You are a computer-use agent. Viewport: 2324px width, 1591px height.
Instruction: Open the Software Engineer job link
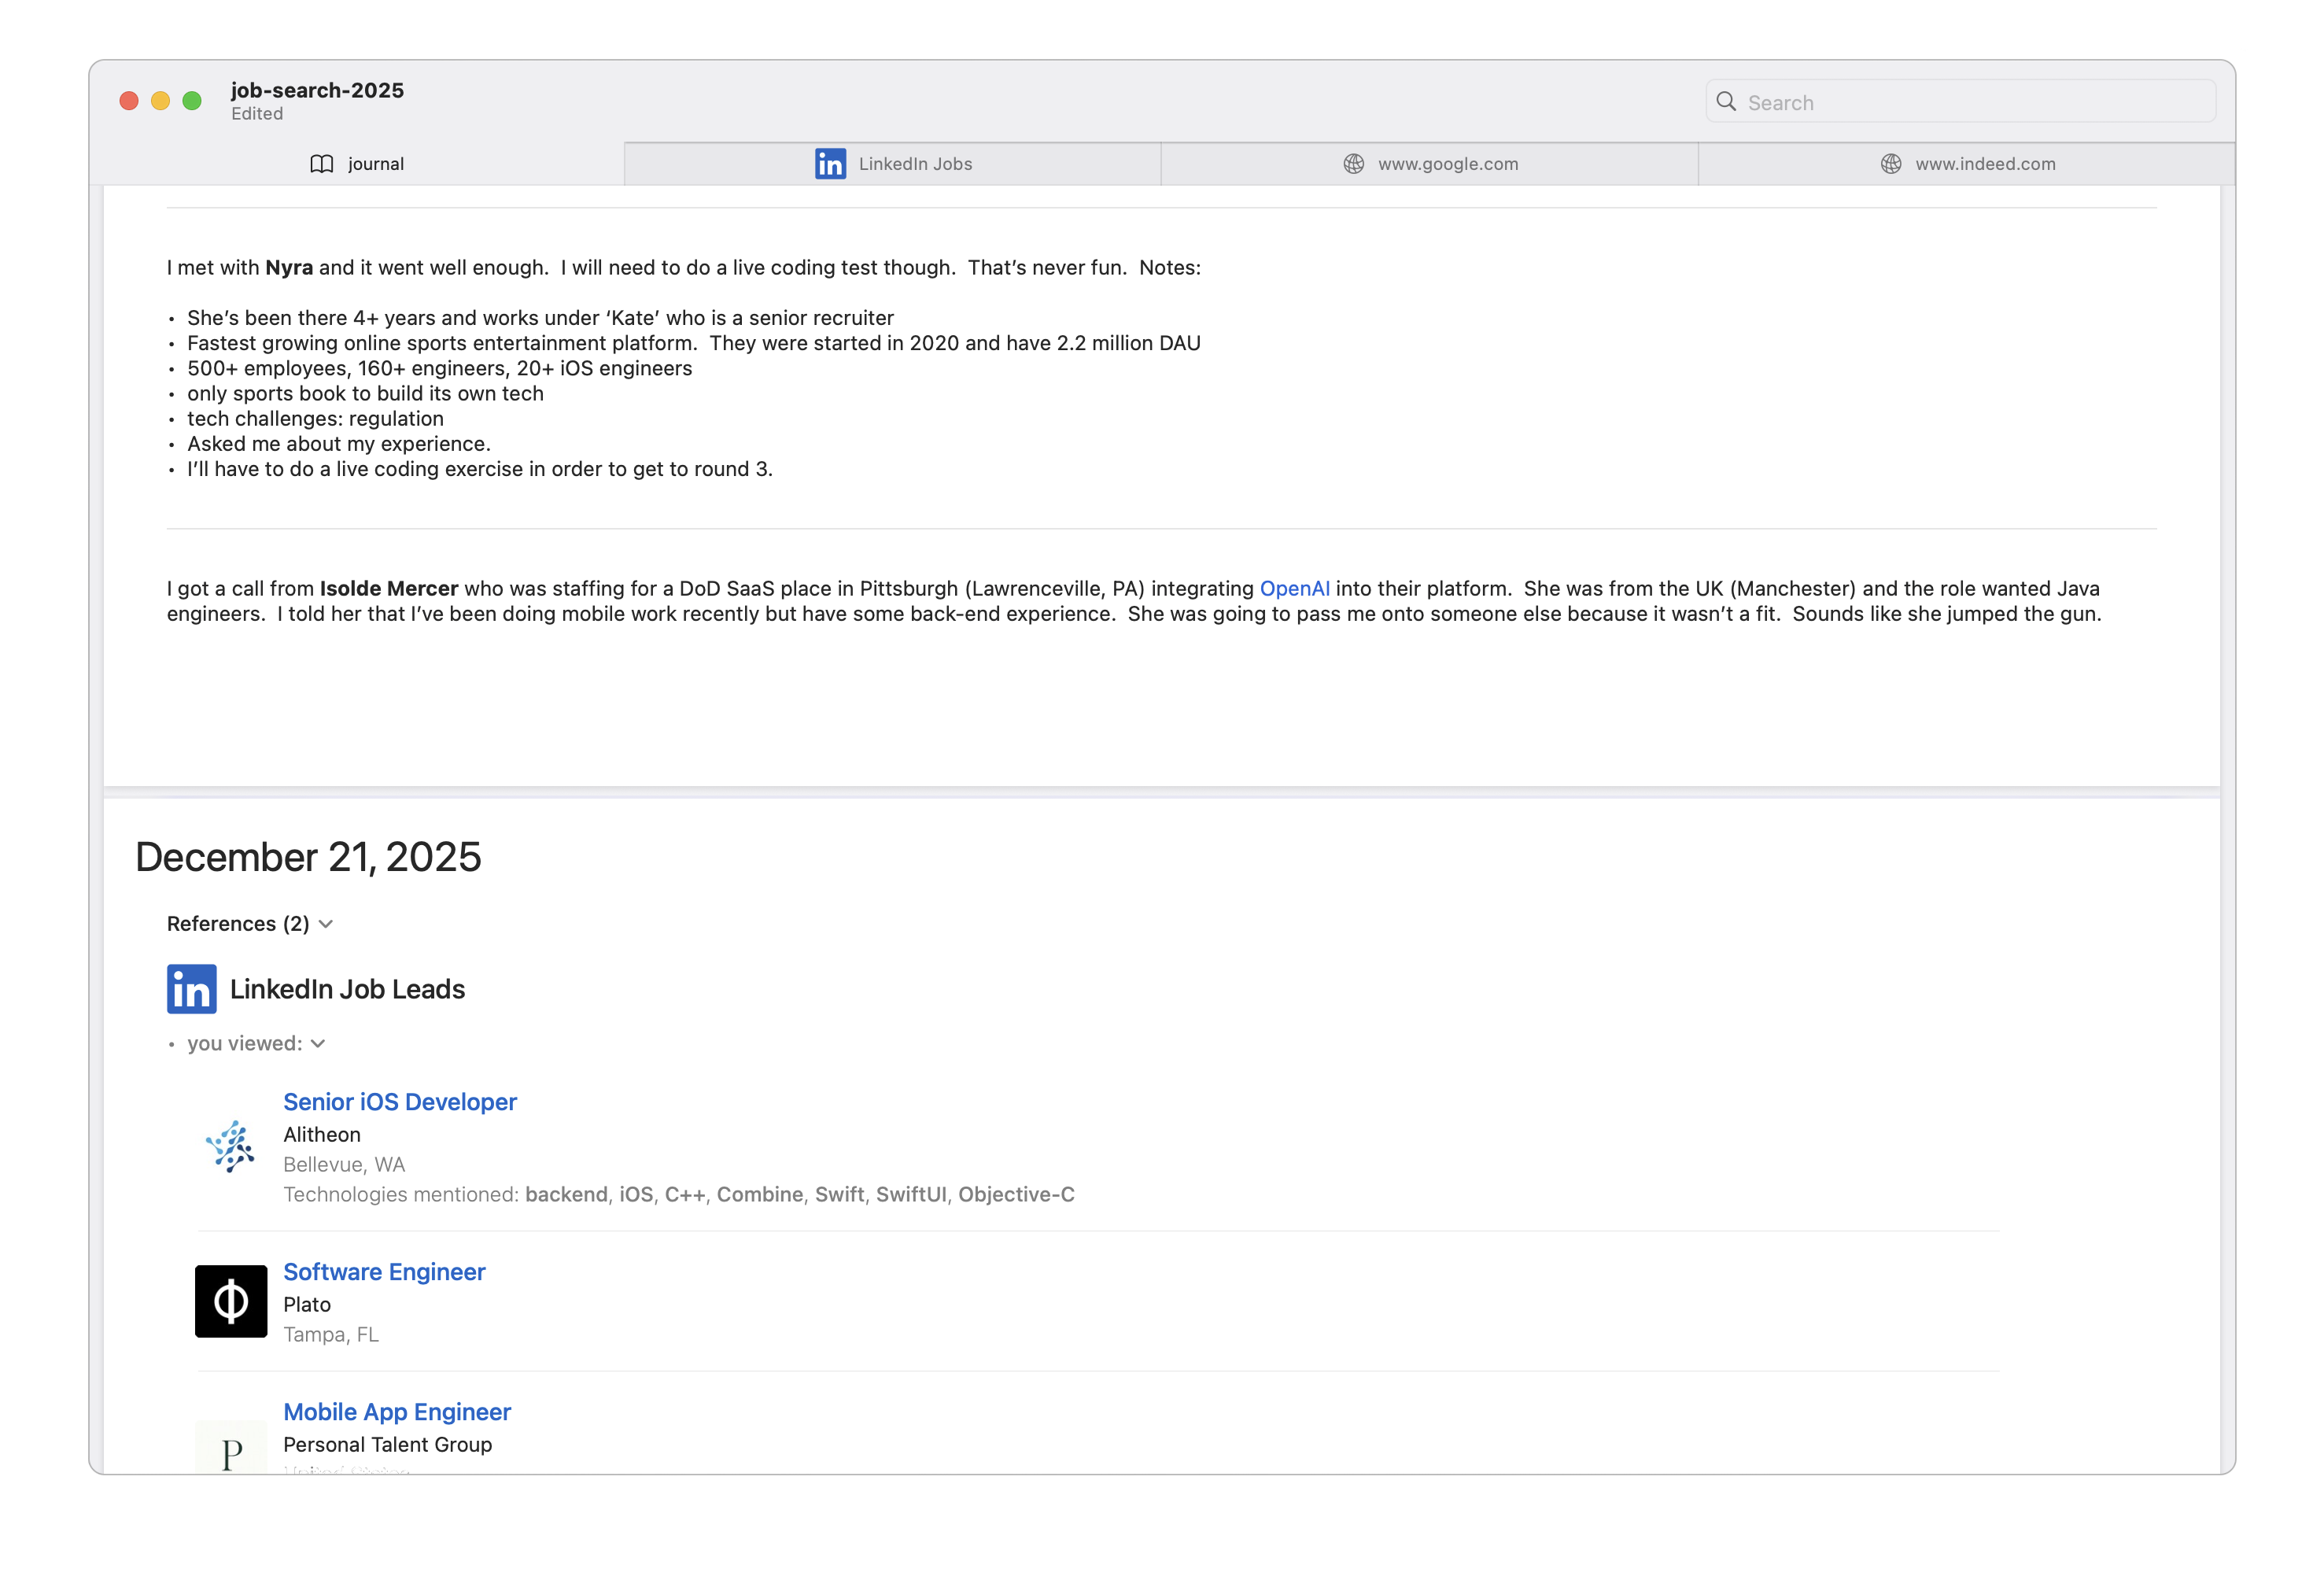point(384,1272)
